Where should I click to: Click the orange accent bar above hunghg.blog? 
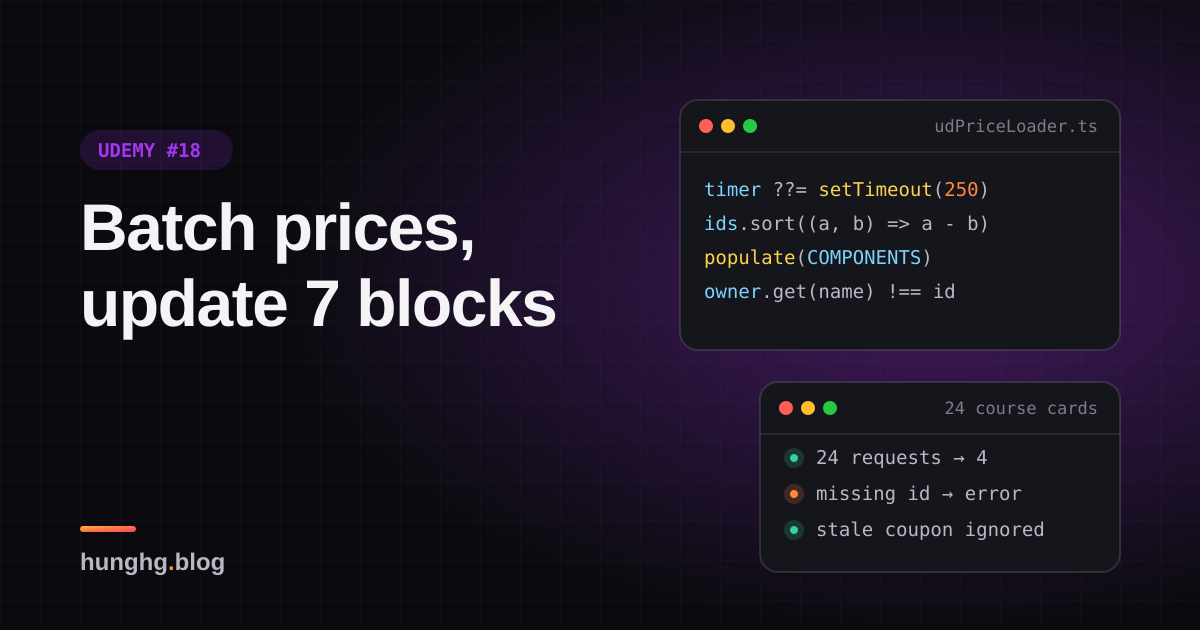108,529
